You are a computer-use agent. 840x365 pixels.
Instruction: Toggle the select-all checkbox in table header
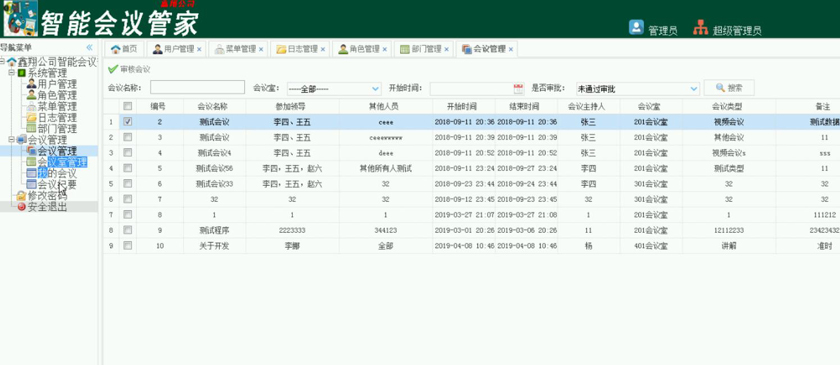[128, 106]
